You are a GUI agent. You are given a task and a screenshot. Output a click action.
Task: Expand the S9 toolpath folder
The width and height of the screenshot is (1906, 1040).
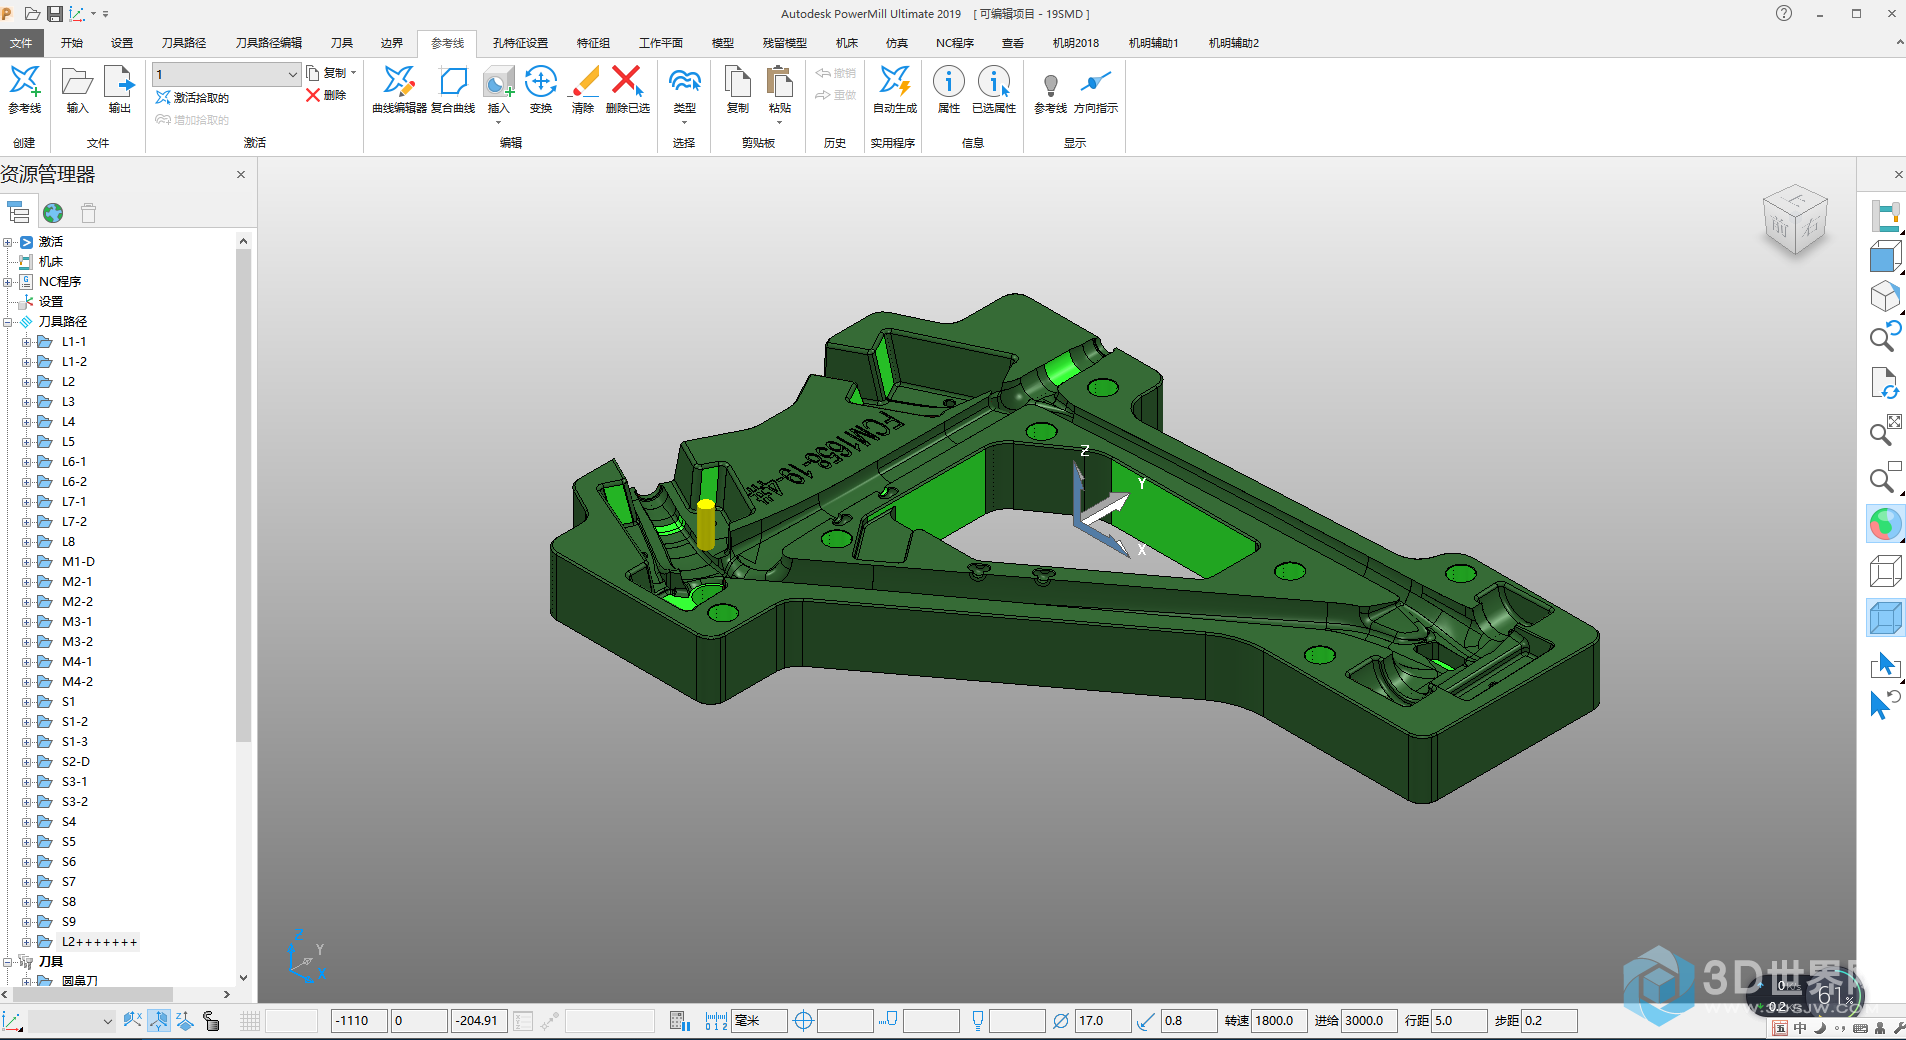point(26,922)
